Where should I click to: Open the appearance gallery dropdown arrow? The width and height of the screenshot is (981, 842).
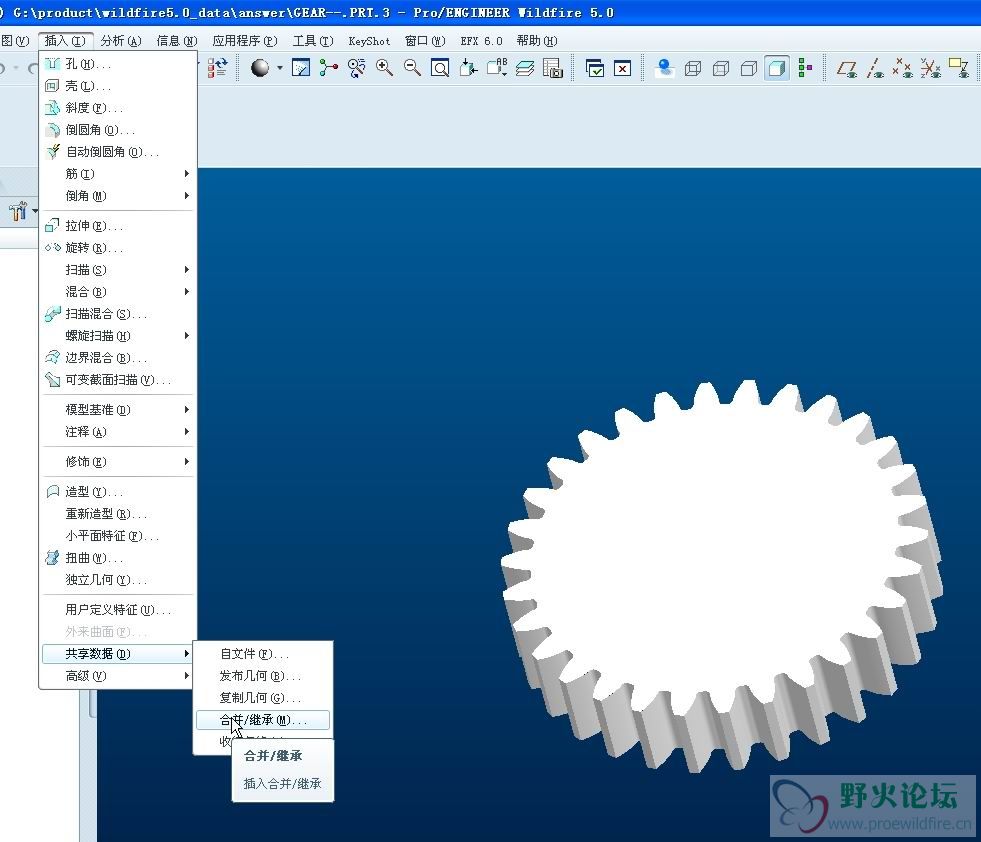[280, 68]
